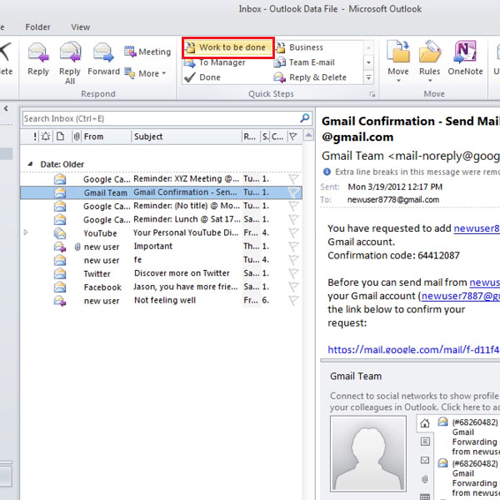The height and width of the screenshot is (500, 500).
Task: Select the 'Discover more on Twitter' message
Action: (161, 273)
